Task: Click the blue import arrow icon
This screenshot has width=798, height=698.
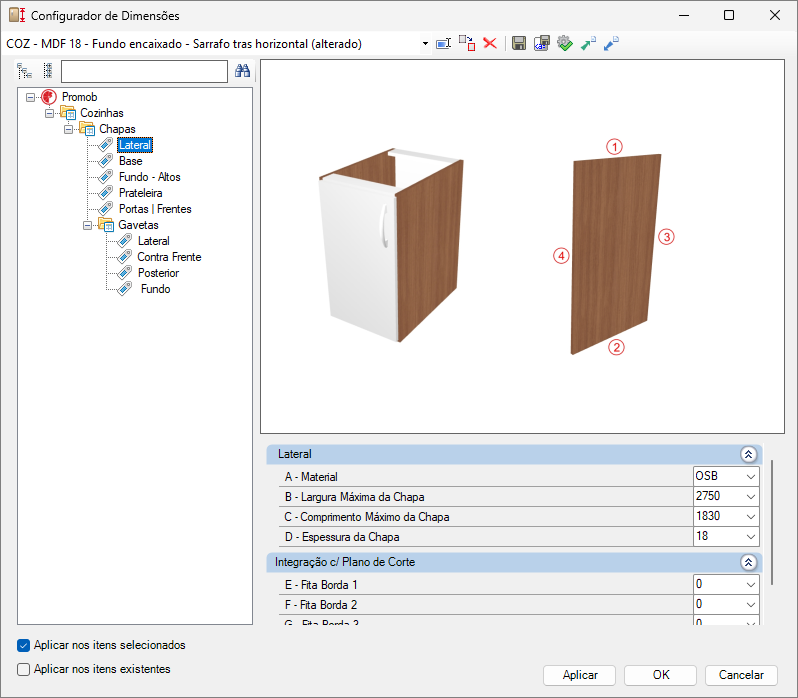Action: click(x=611, y=43)
